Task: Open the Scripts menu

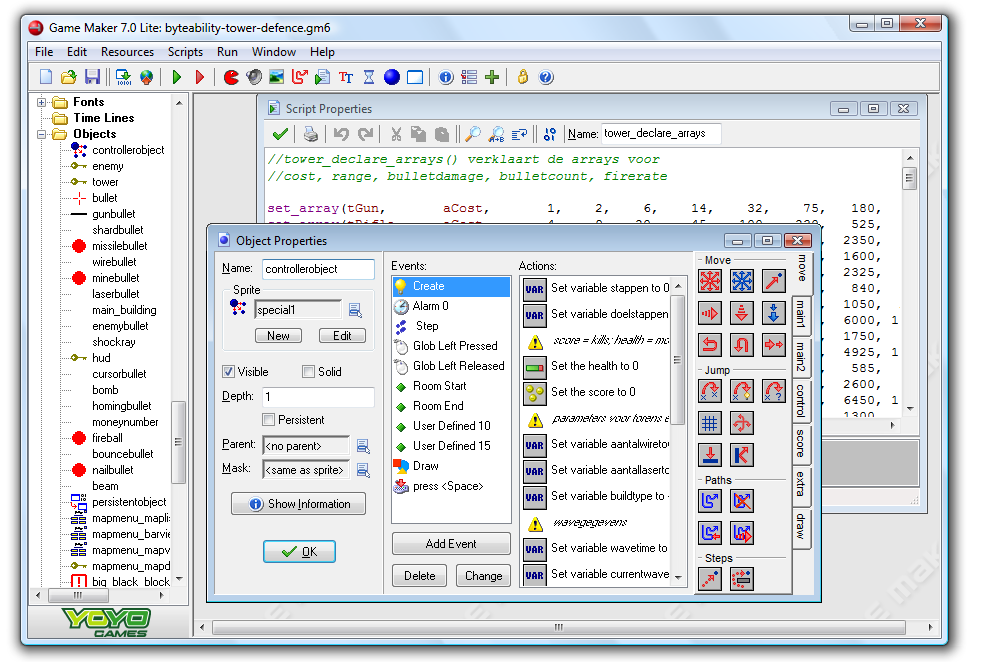Action: point(186,52)
